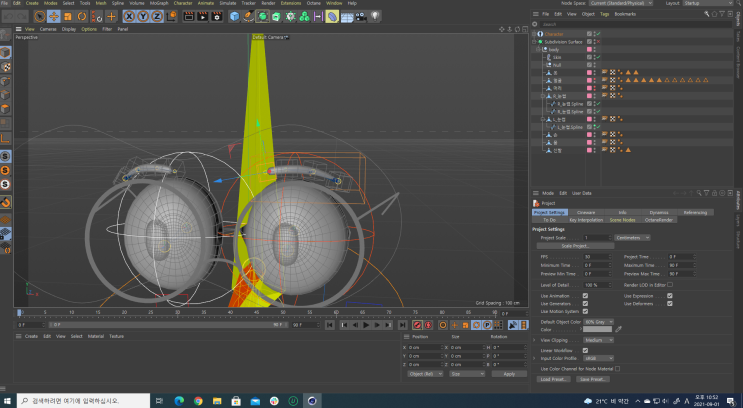
Task: Go to the start of animation
Action: click(330, 325)
